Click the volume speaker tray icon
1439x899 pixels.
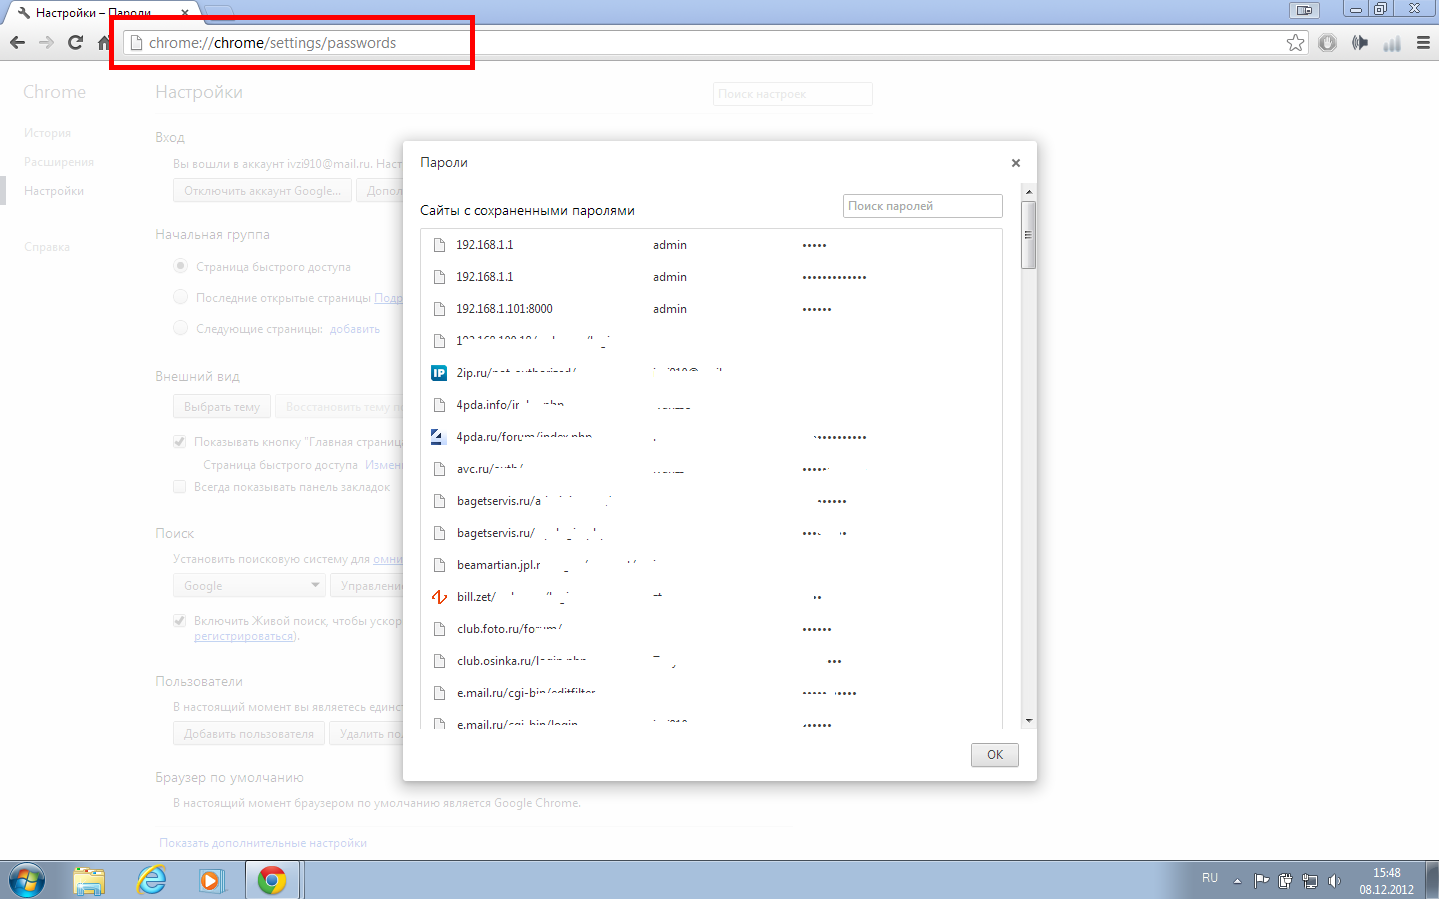point(1334,881)
